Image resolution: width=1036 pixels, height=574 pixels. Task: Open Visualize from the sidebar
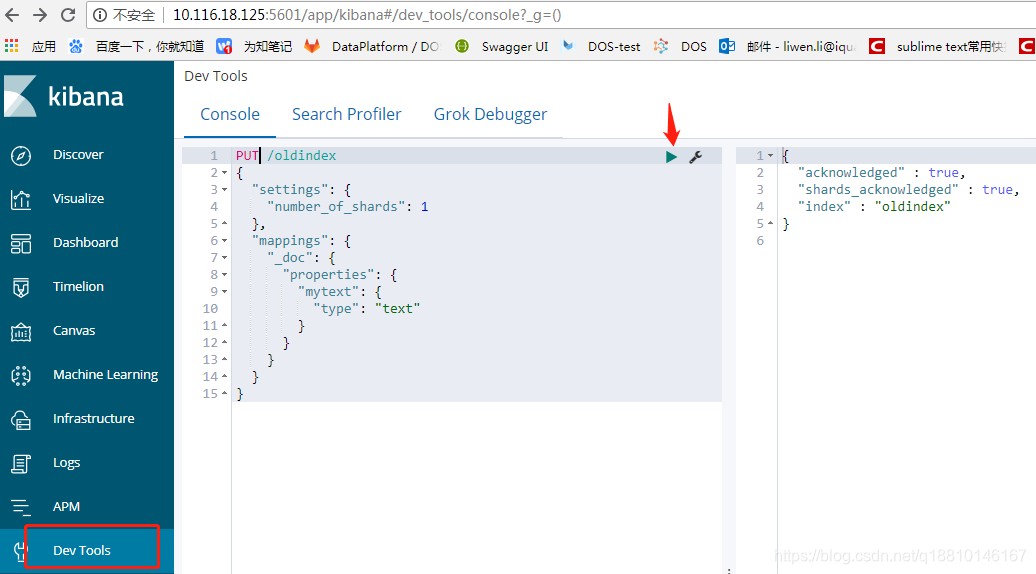[79, 198]
